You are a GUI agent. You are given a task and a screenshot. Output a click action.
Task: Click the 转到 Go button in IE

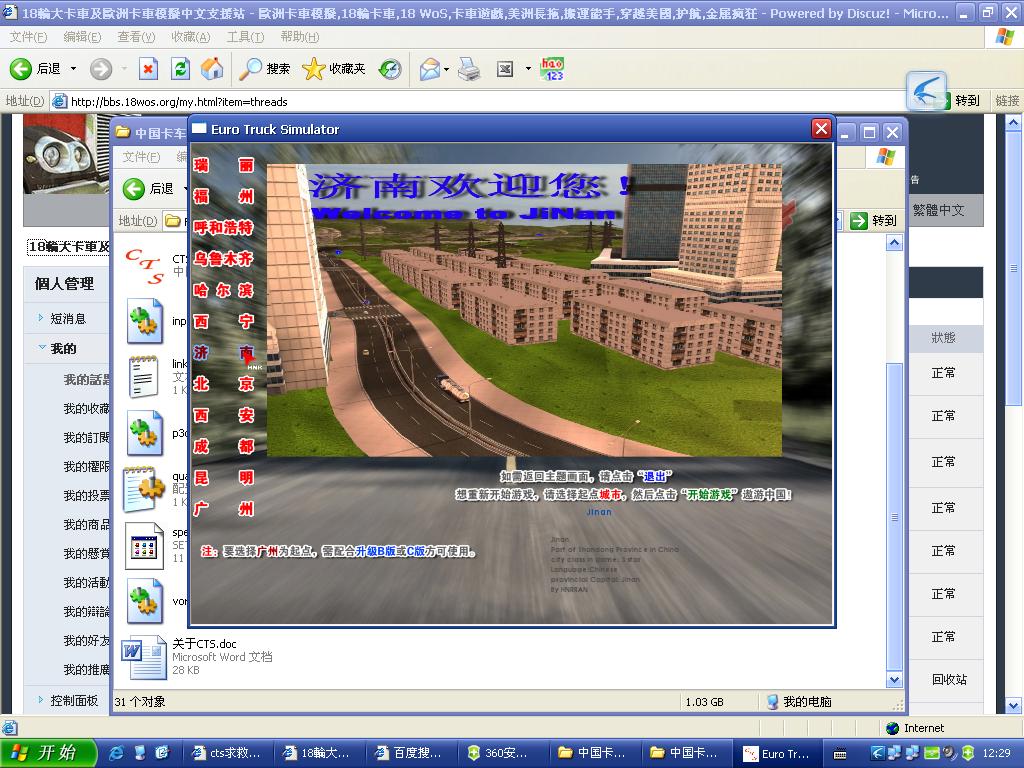957,100
